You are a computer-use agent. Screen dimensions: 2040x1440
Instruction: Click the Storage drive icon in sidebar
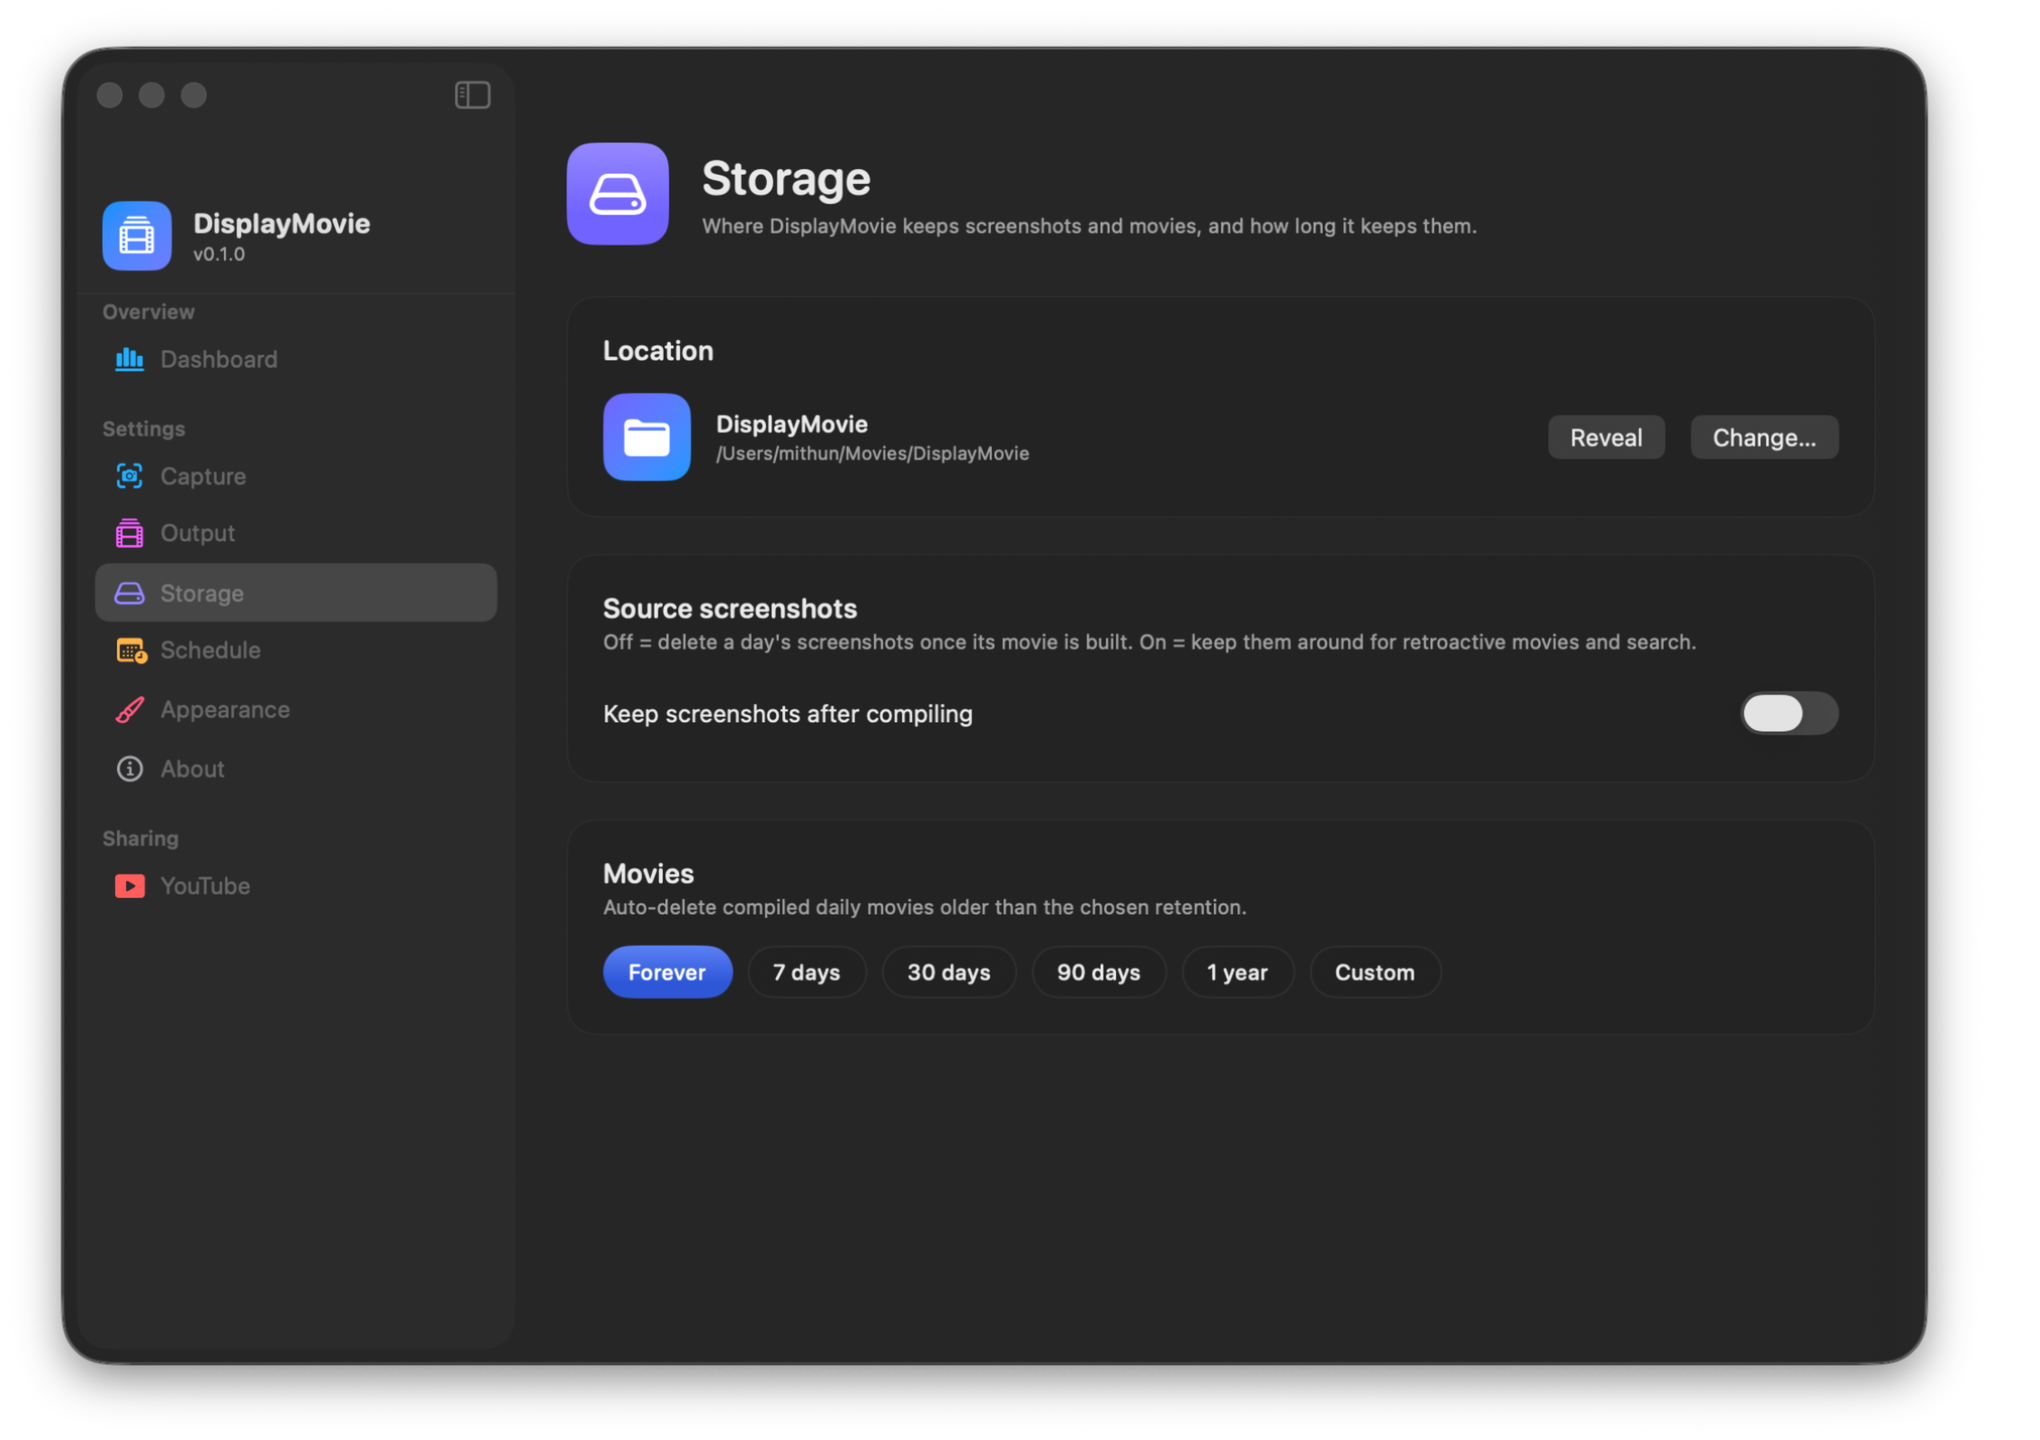click(x=130, y=593)
